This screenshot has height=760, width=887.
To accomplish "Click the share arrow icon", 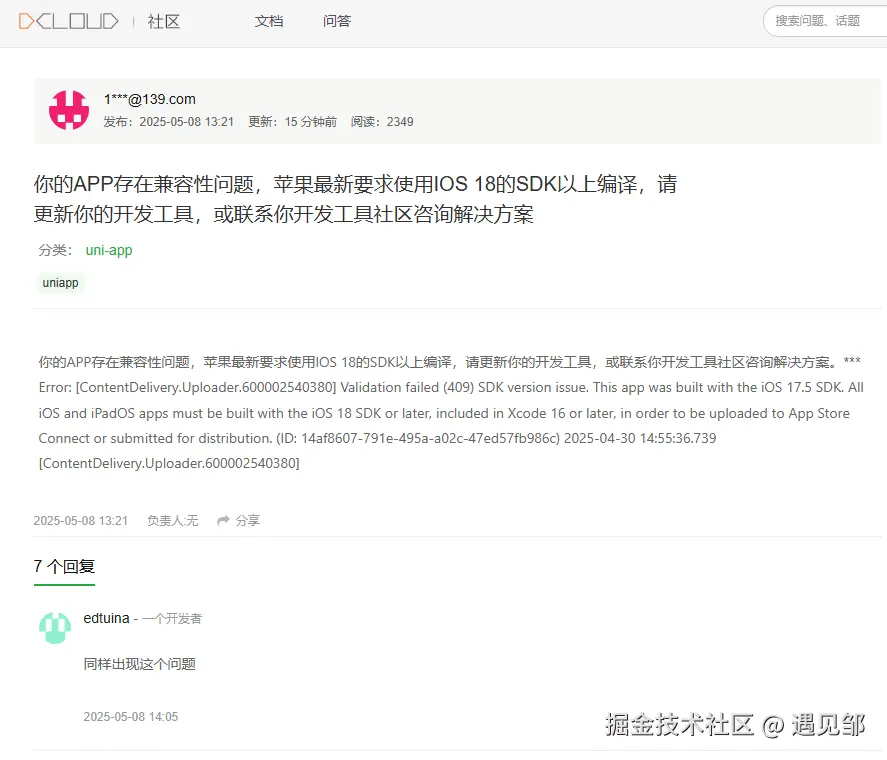I will pyautogui.click(x=223, y=520).
